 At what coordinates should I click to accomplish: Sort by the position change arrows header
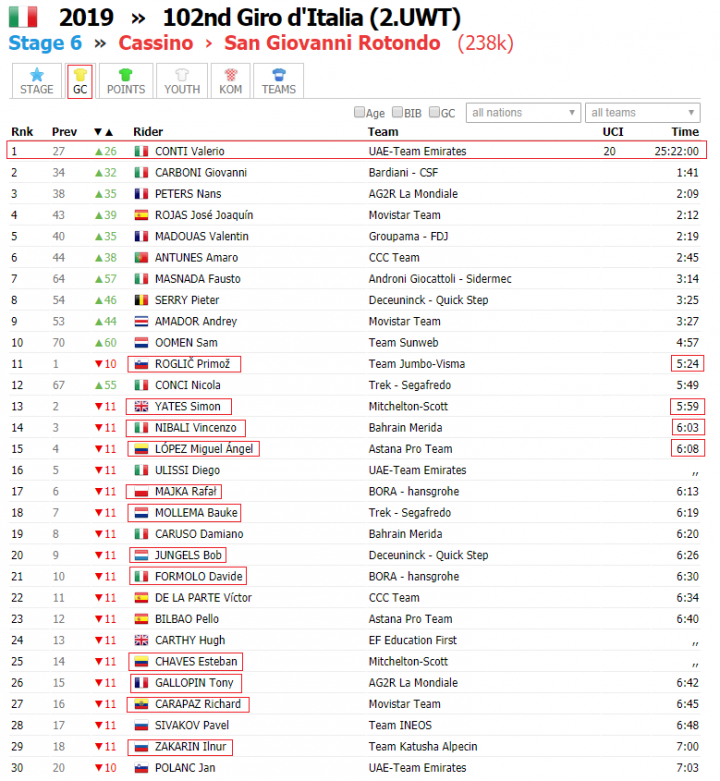(104, 132)
